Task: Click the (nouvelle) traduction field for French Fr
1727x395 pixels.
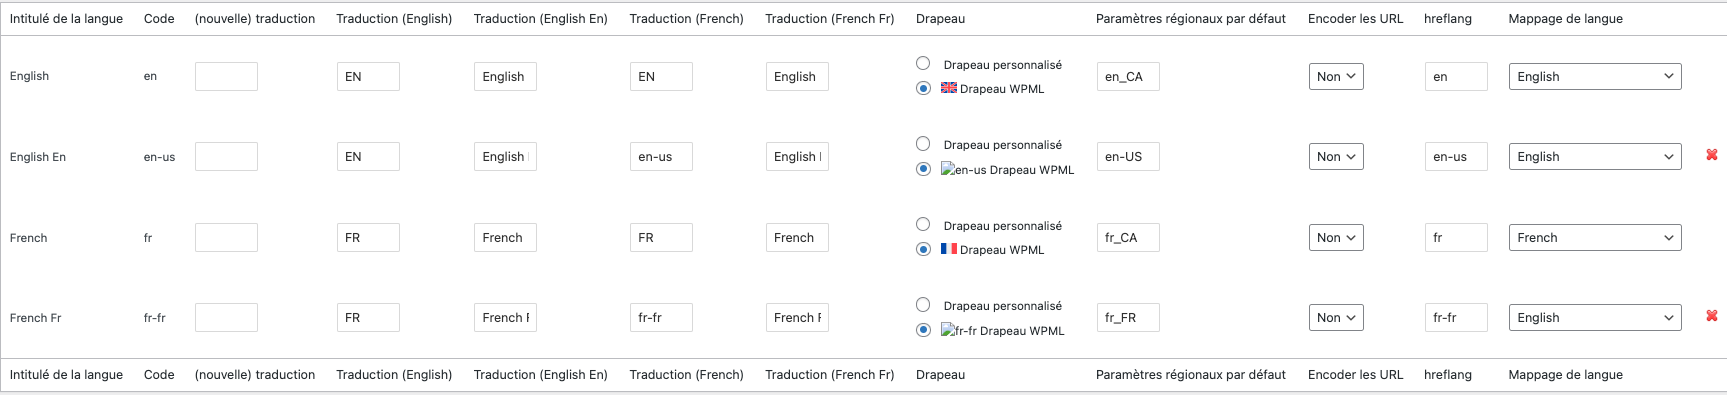Action: 226,317
